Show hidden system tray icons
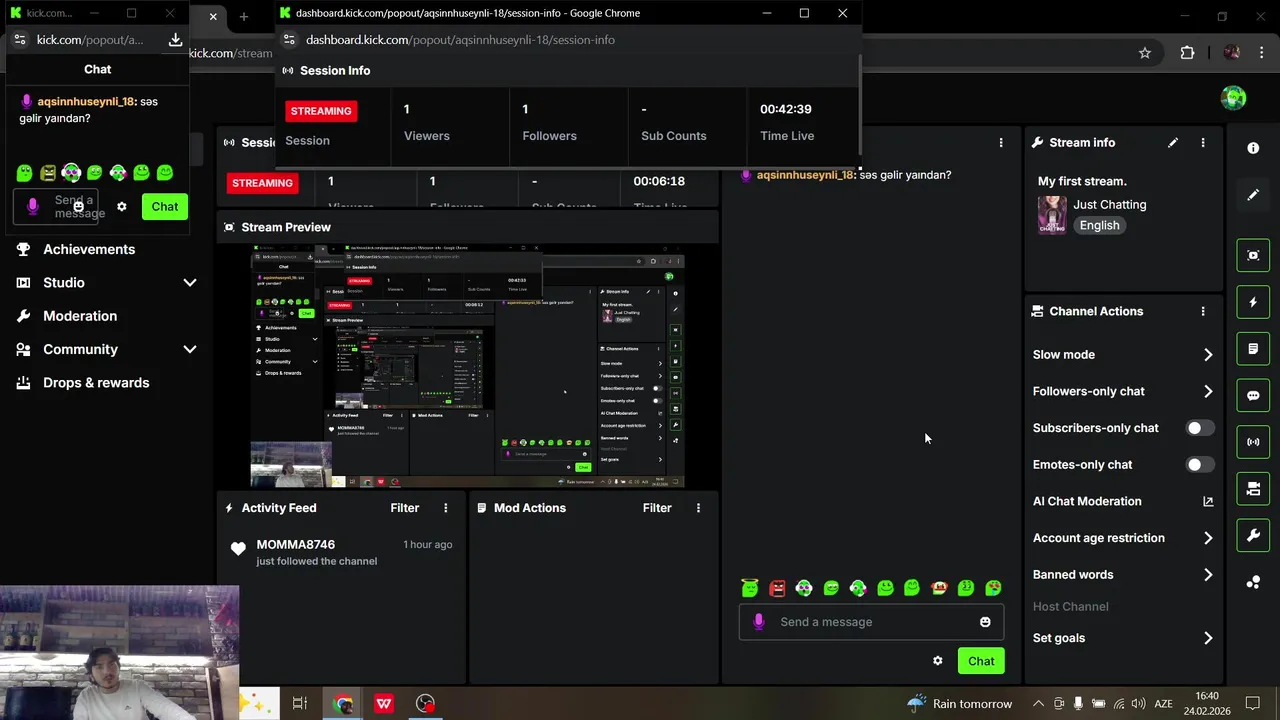 [x=1037, y=704]
